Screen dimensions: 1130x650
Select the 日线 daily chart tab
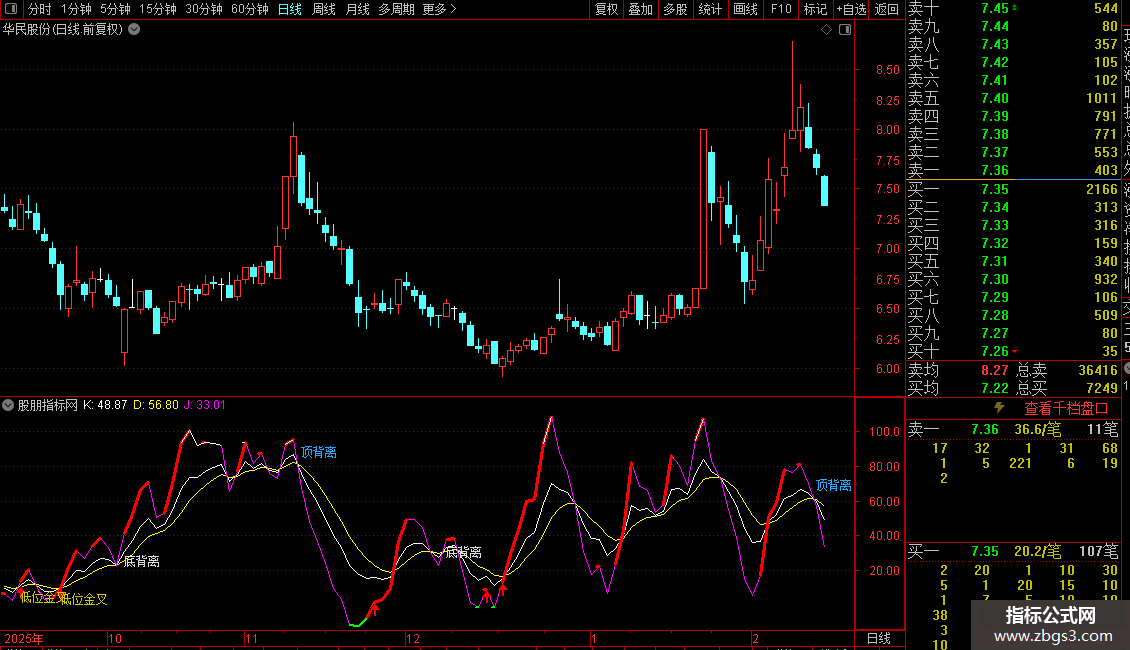pos(290,9)
